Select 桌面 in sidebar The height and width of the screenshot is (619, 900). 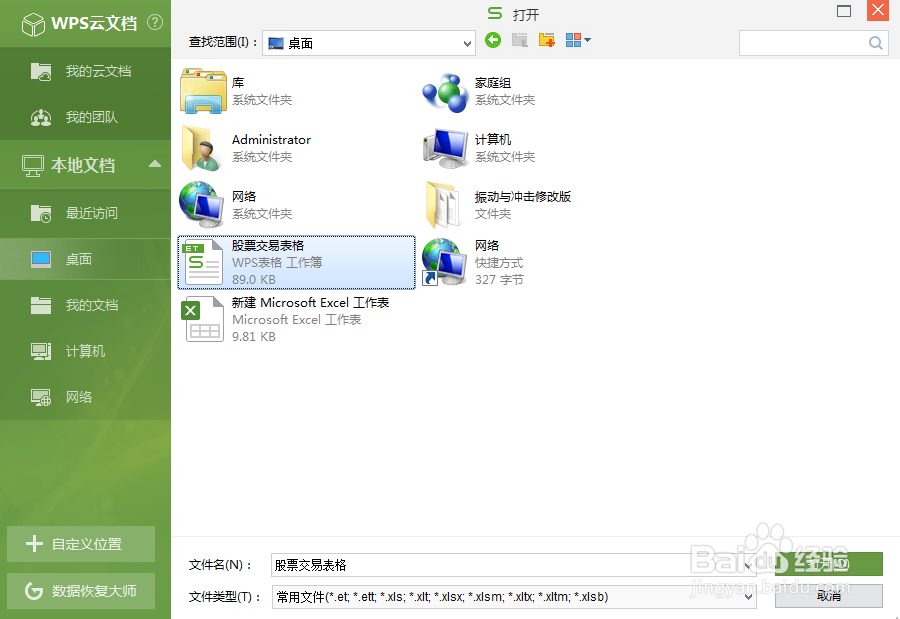pos(86,259)
